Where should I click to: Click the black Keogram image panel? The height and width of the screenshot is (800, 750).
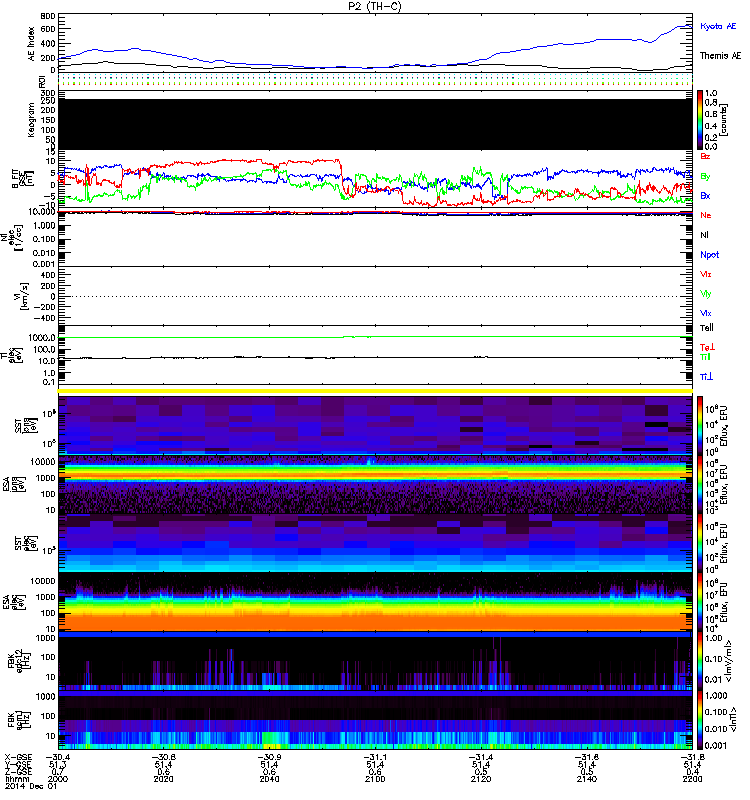pos(375,124)
